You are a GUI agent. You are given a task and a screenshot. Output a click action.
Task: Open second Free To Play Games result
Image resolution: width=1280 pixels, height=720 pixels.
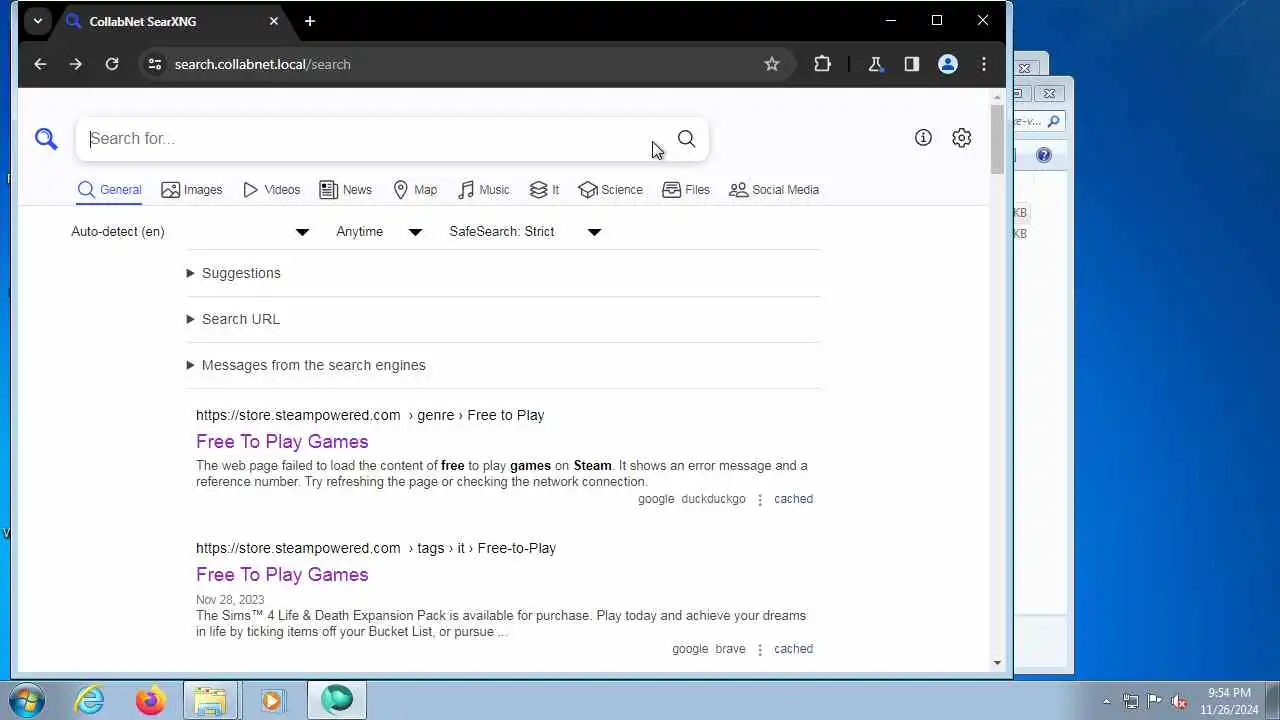[x=282, y=574]
